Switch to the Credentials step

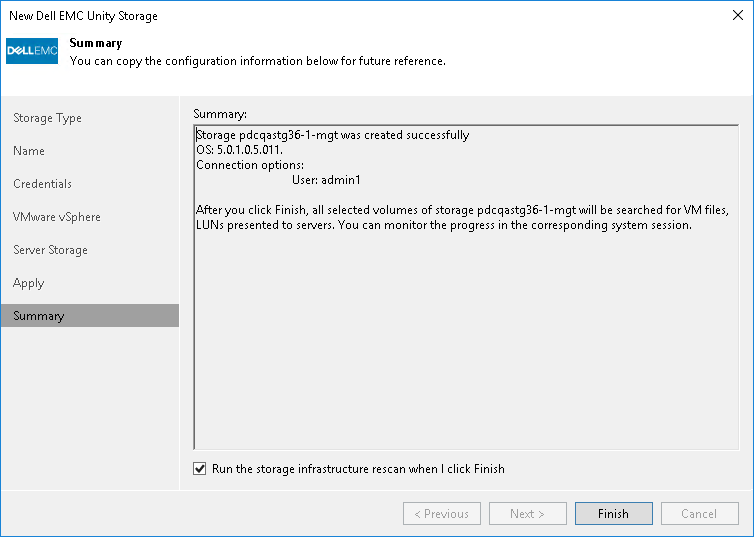[42, 184]
